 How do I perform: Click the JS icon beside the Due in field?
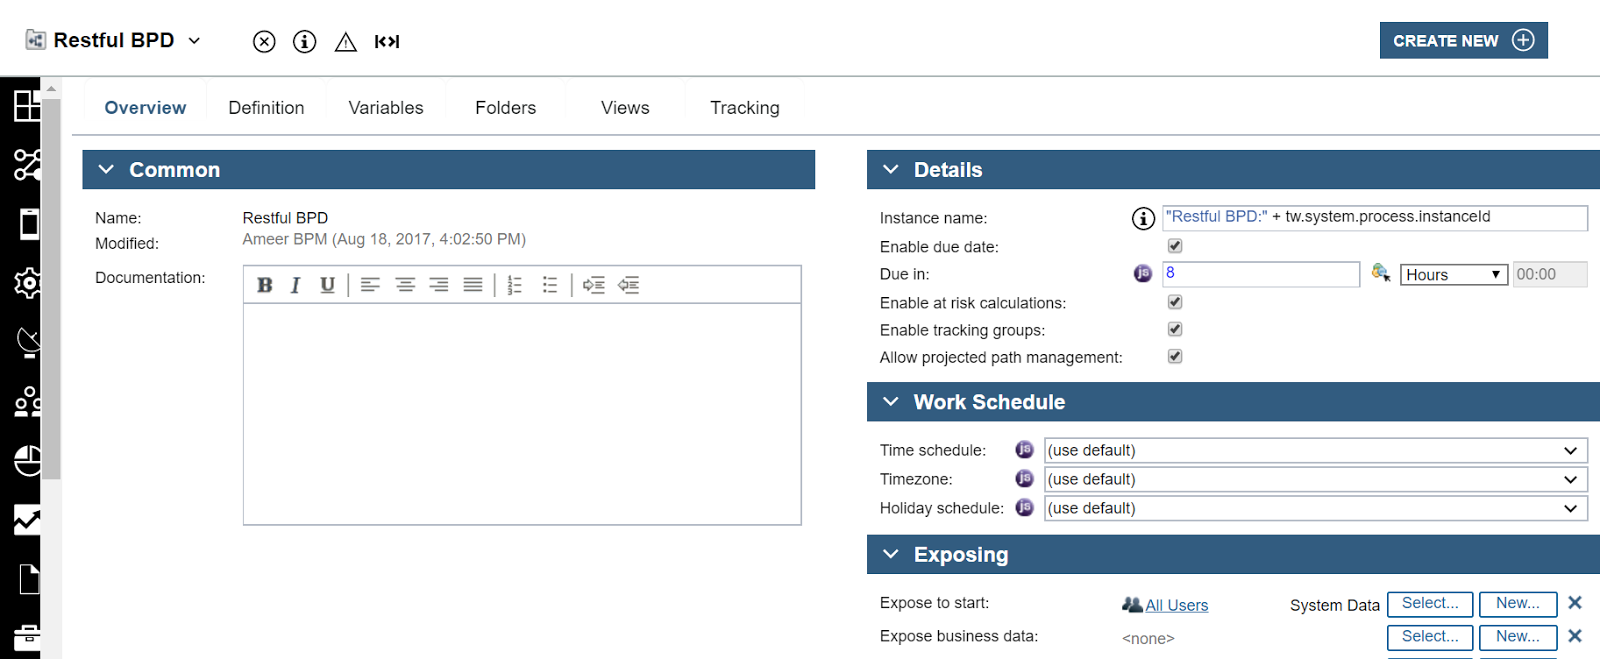tap(1142, 273)
